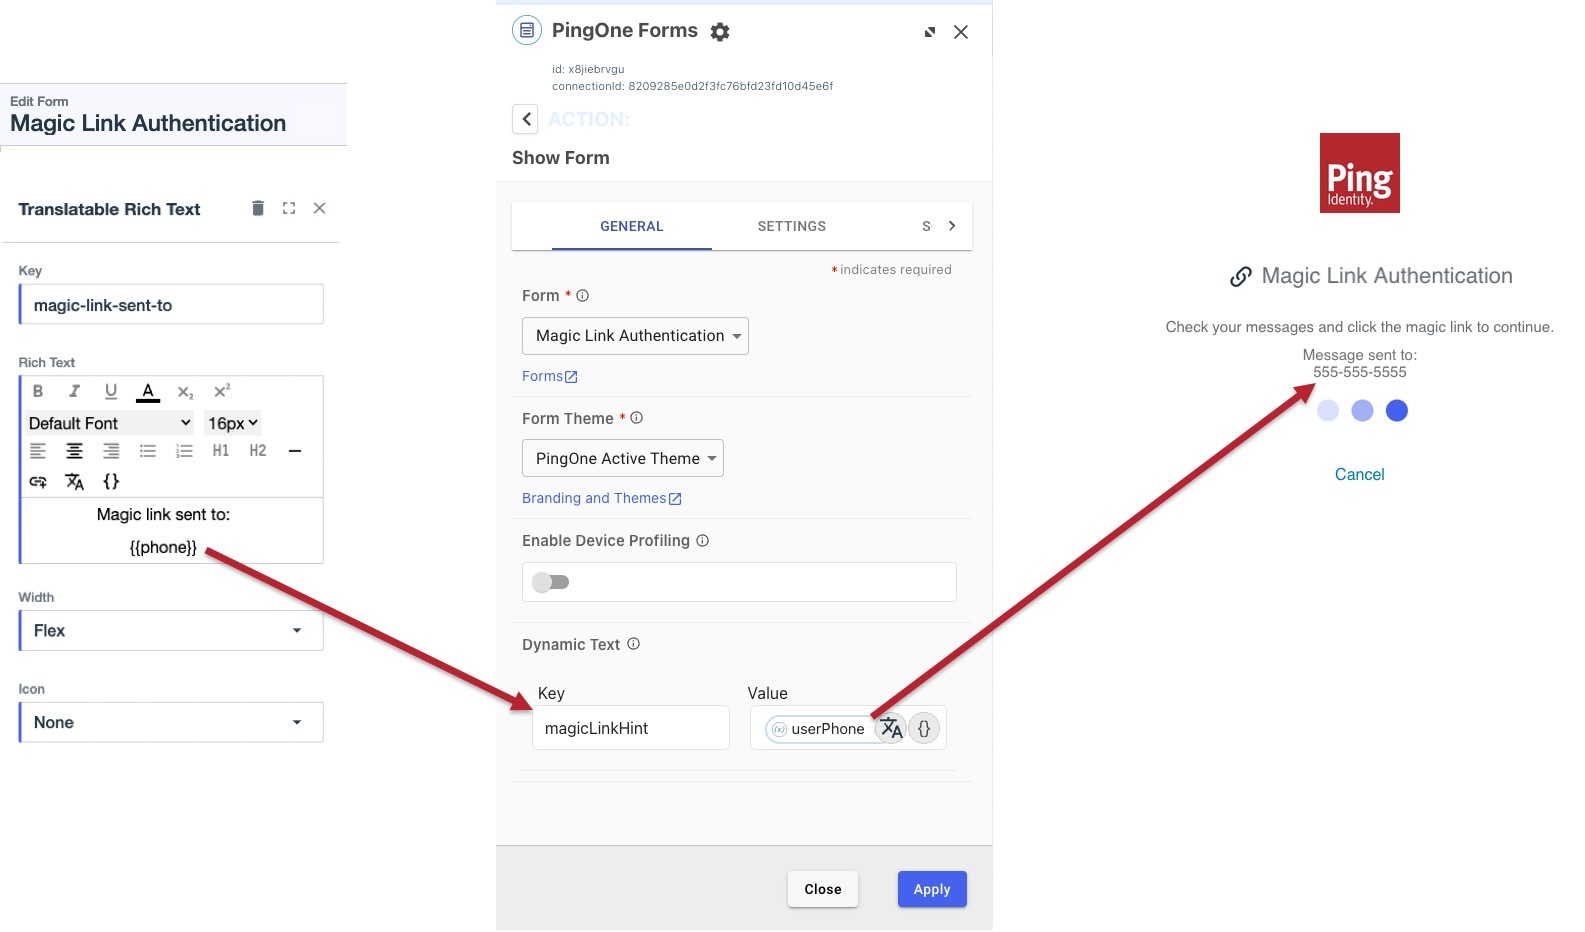Screen dimensions: 1585x932
Task: Pick the text color underlined A
Action: 148,391
